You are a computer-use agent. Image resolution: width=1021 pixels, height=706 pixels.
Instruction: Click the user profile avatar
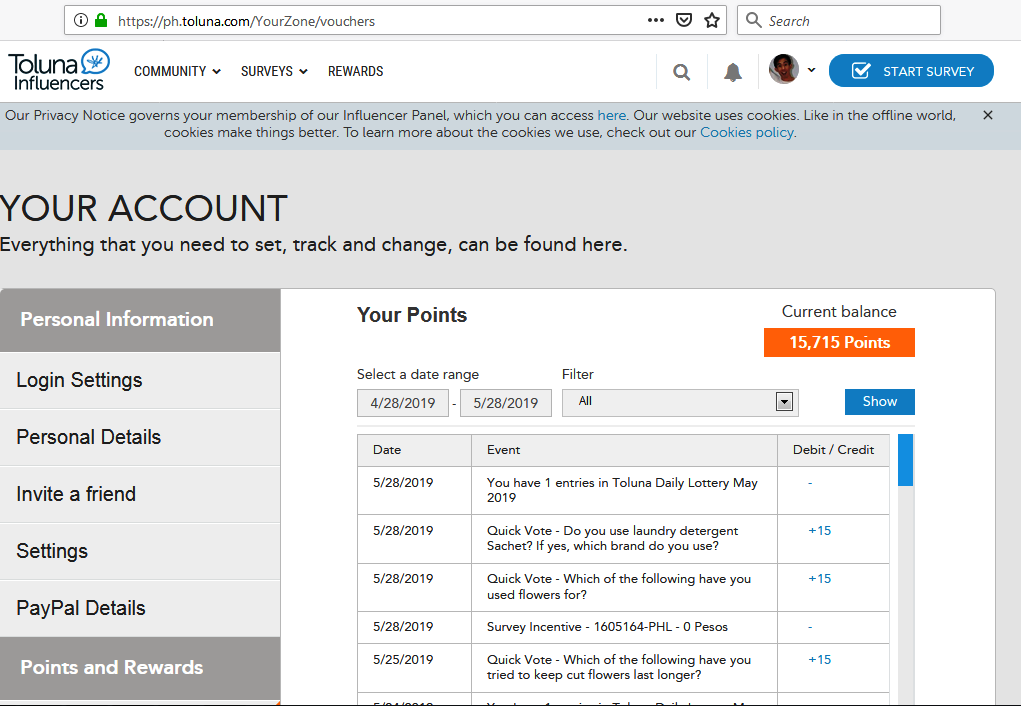pos(783,69)
